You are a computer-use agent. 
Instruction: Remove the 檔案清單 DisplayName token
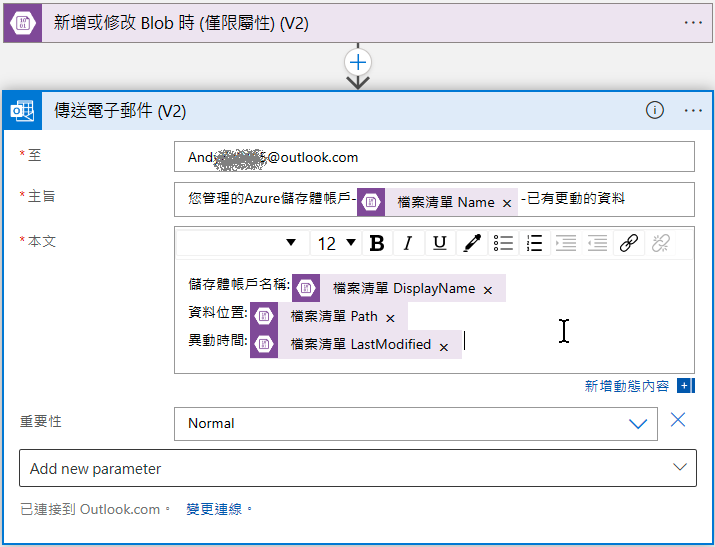[487, 290]
